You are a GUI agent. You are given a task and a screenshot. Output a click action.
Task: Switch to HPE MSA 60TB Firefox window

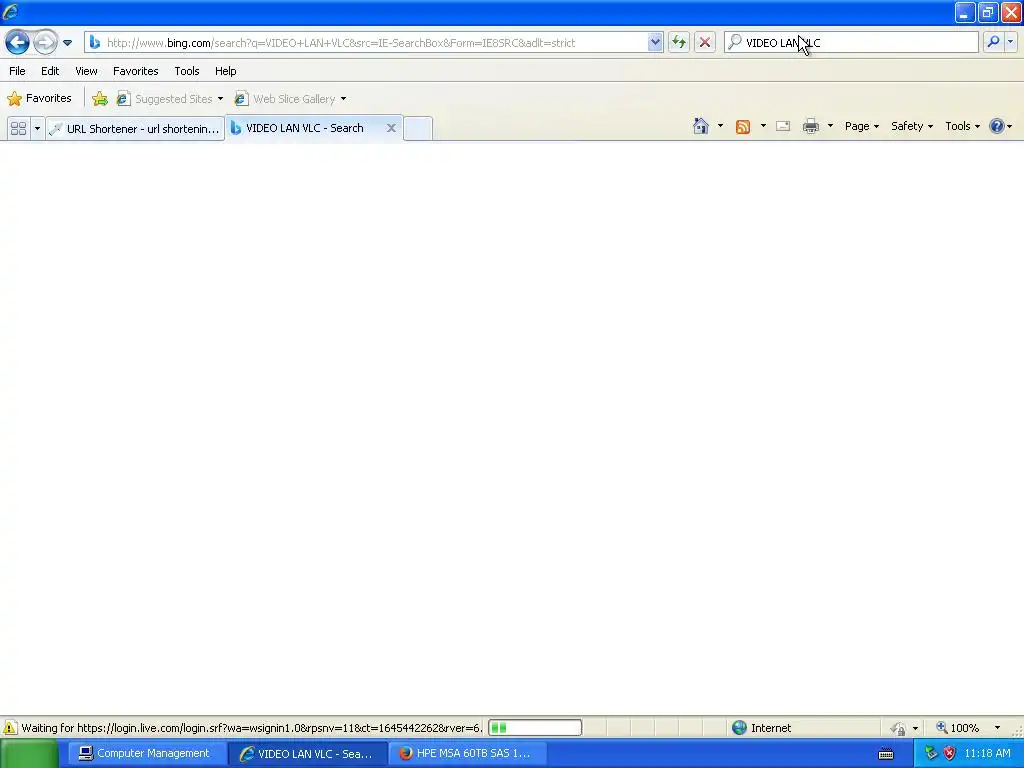pyautogui.click(x=469, y=754)
